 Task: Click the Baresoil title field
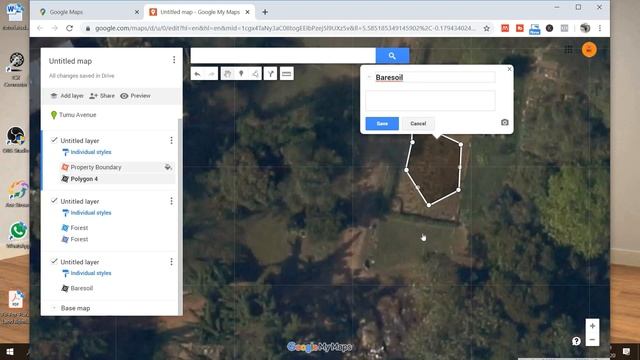(x=435, y=77)
